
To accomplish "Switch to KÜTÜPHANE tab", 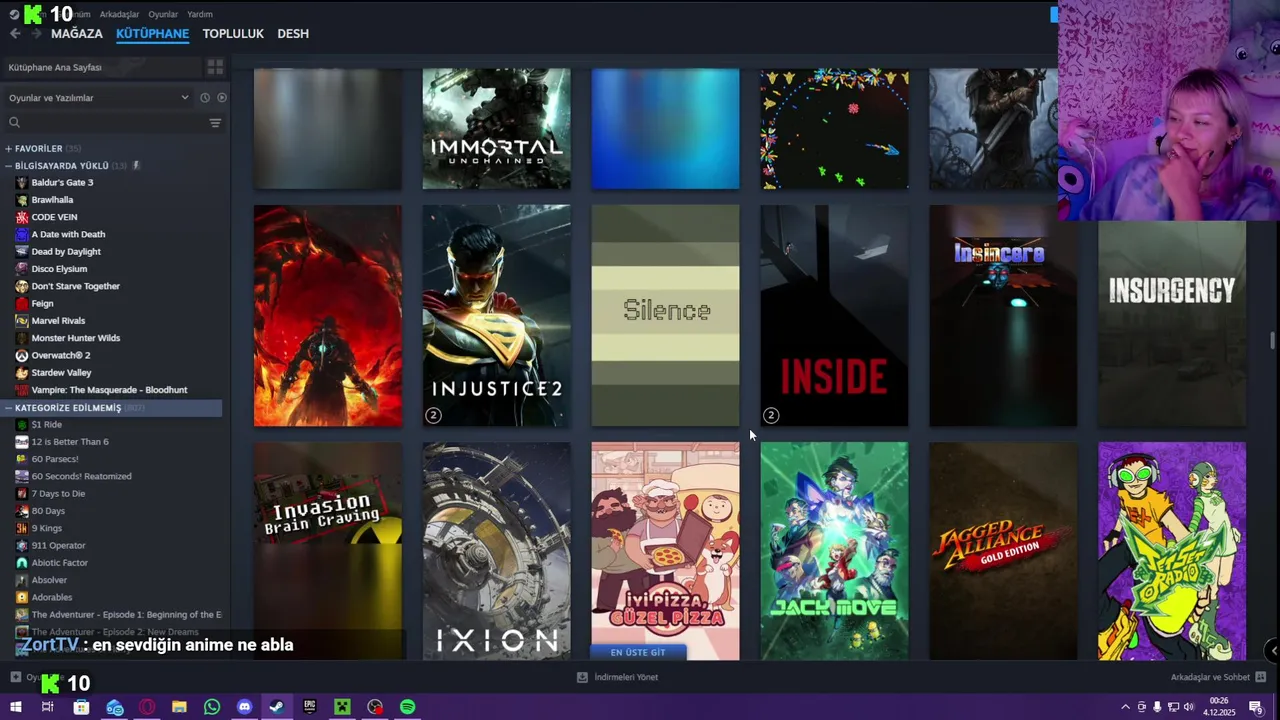I will (152, 34).
